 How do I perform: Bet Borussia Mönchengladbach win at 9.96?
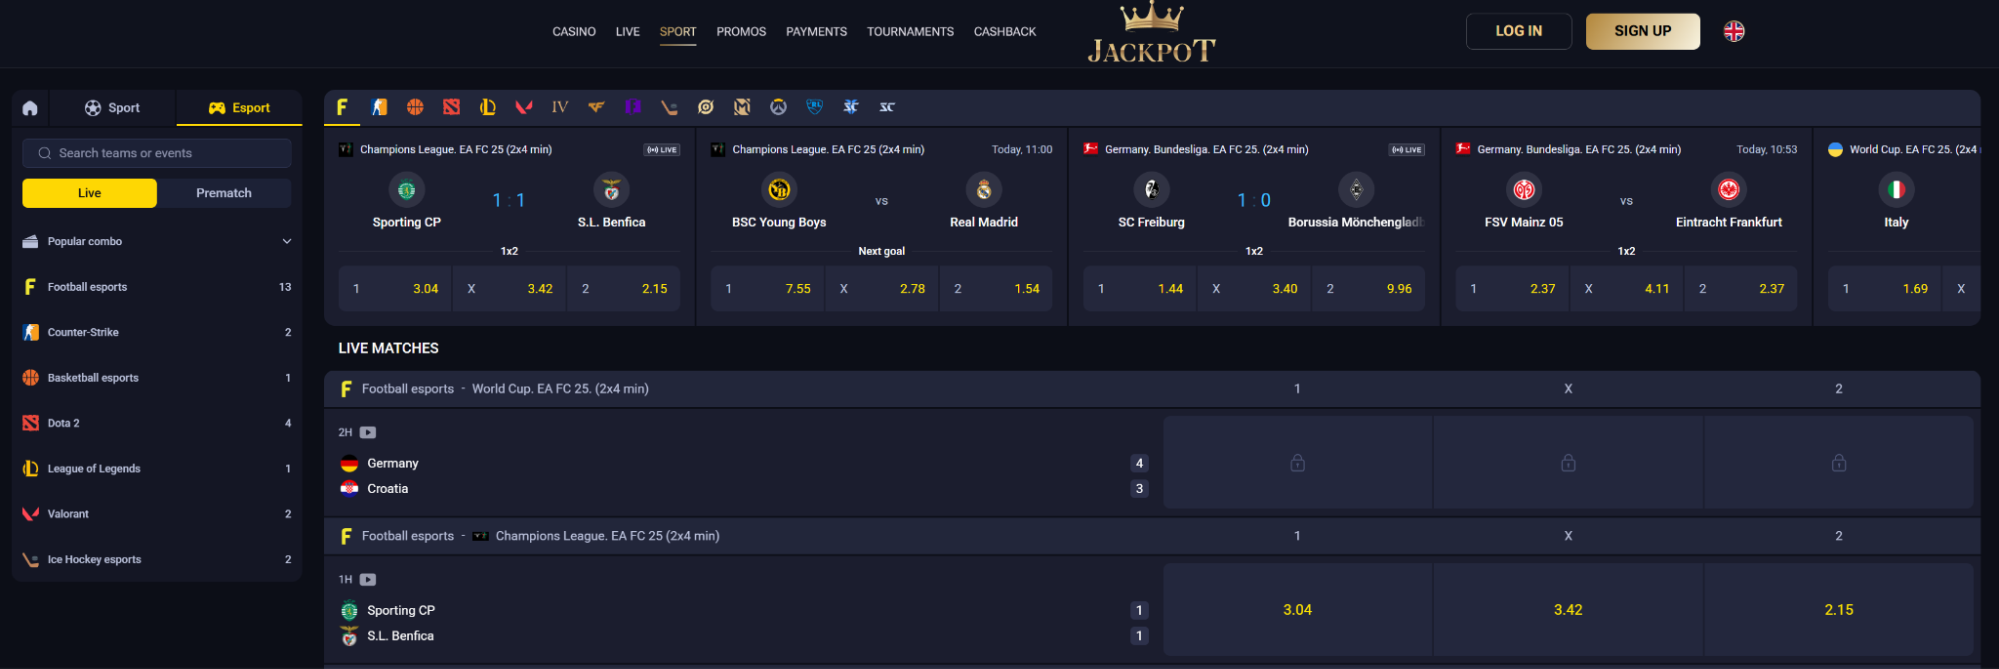(x=1369, y=289)
